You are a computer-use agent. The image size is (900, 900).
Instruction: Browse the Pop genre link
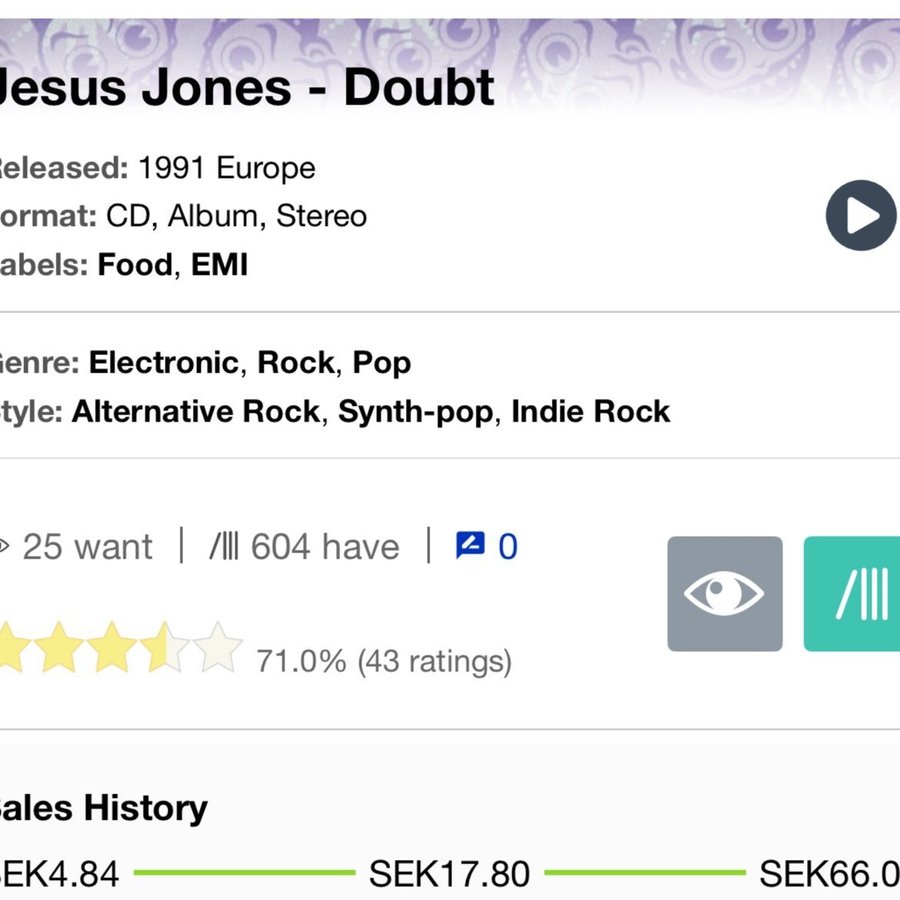pos(382,363)
